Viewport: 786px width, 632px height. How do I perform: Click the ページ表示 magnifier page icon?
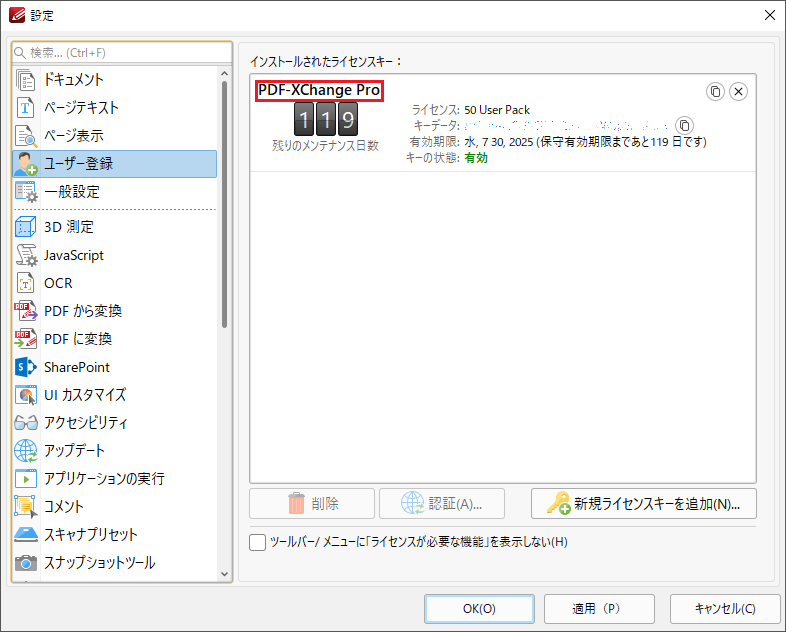[26, 136]
